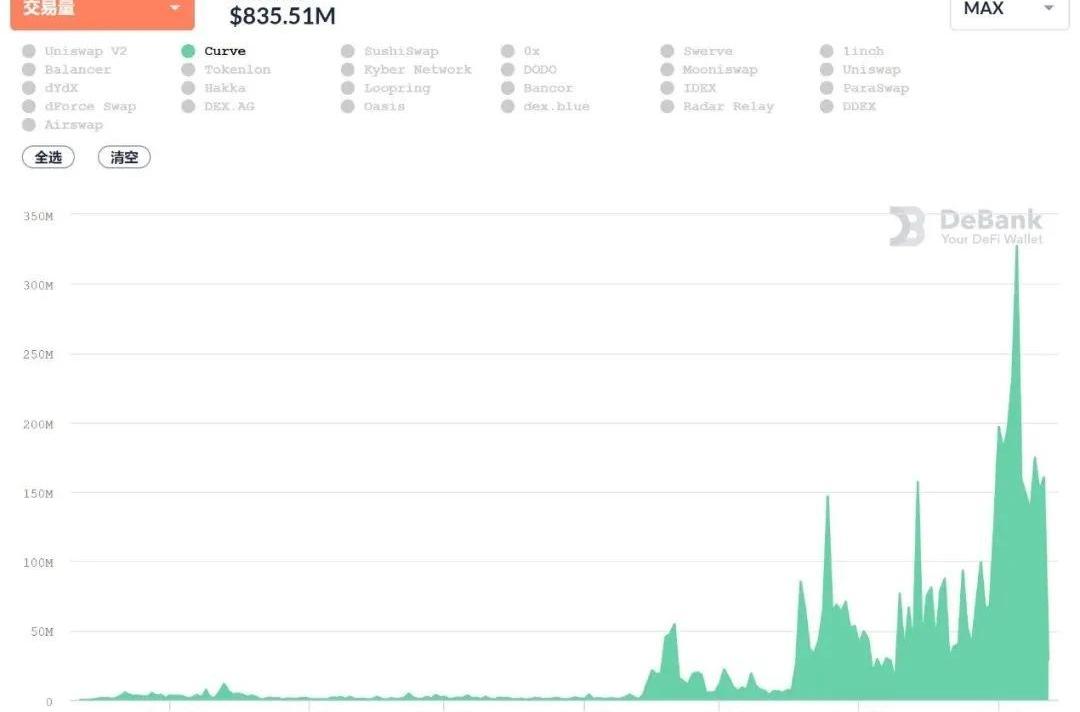Screen dimensions: 1080x712
Task: Click the Swerve legend dot
Action: pyautogui.click(x=667, y=51)
